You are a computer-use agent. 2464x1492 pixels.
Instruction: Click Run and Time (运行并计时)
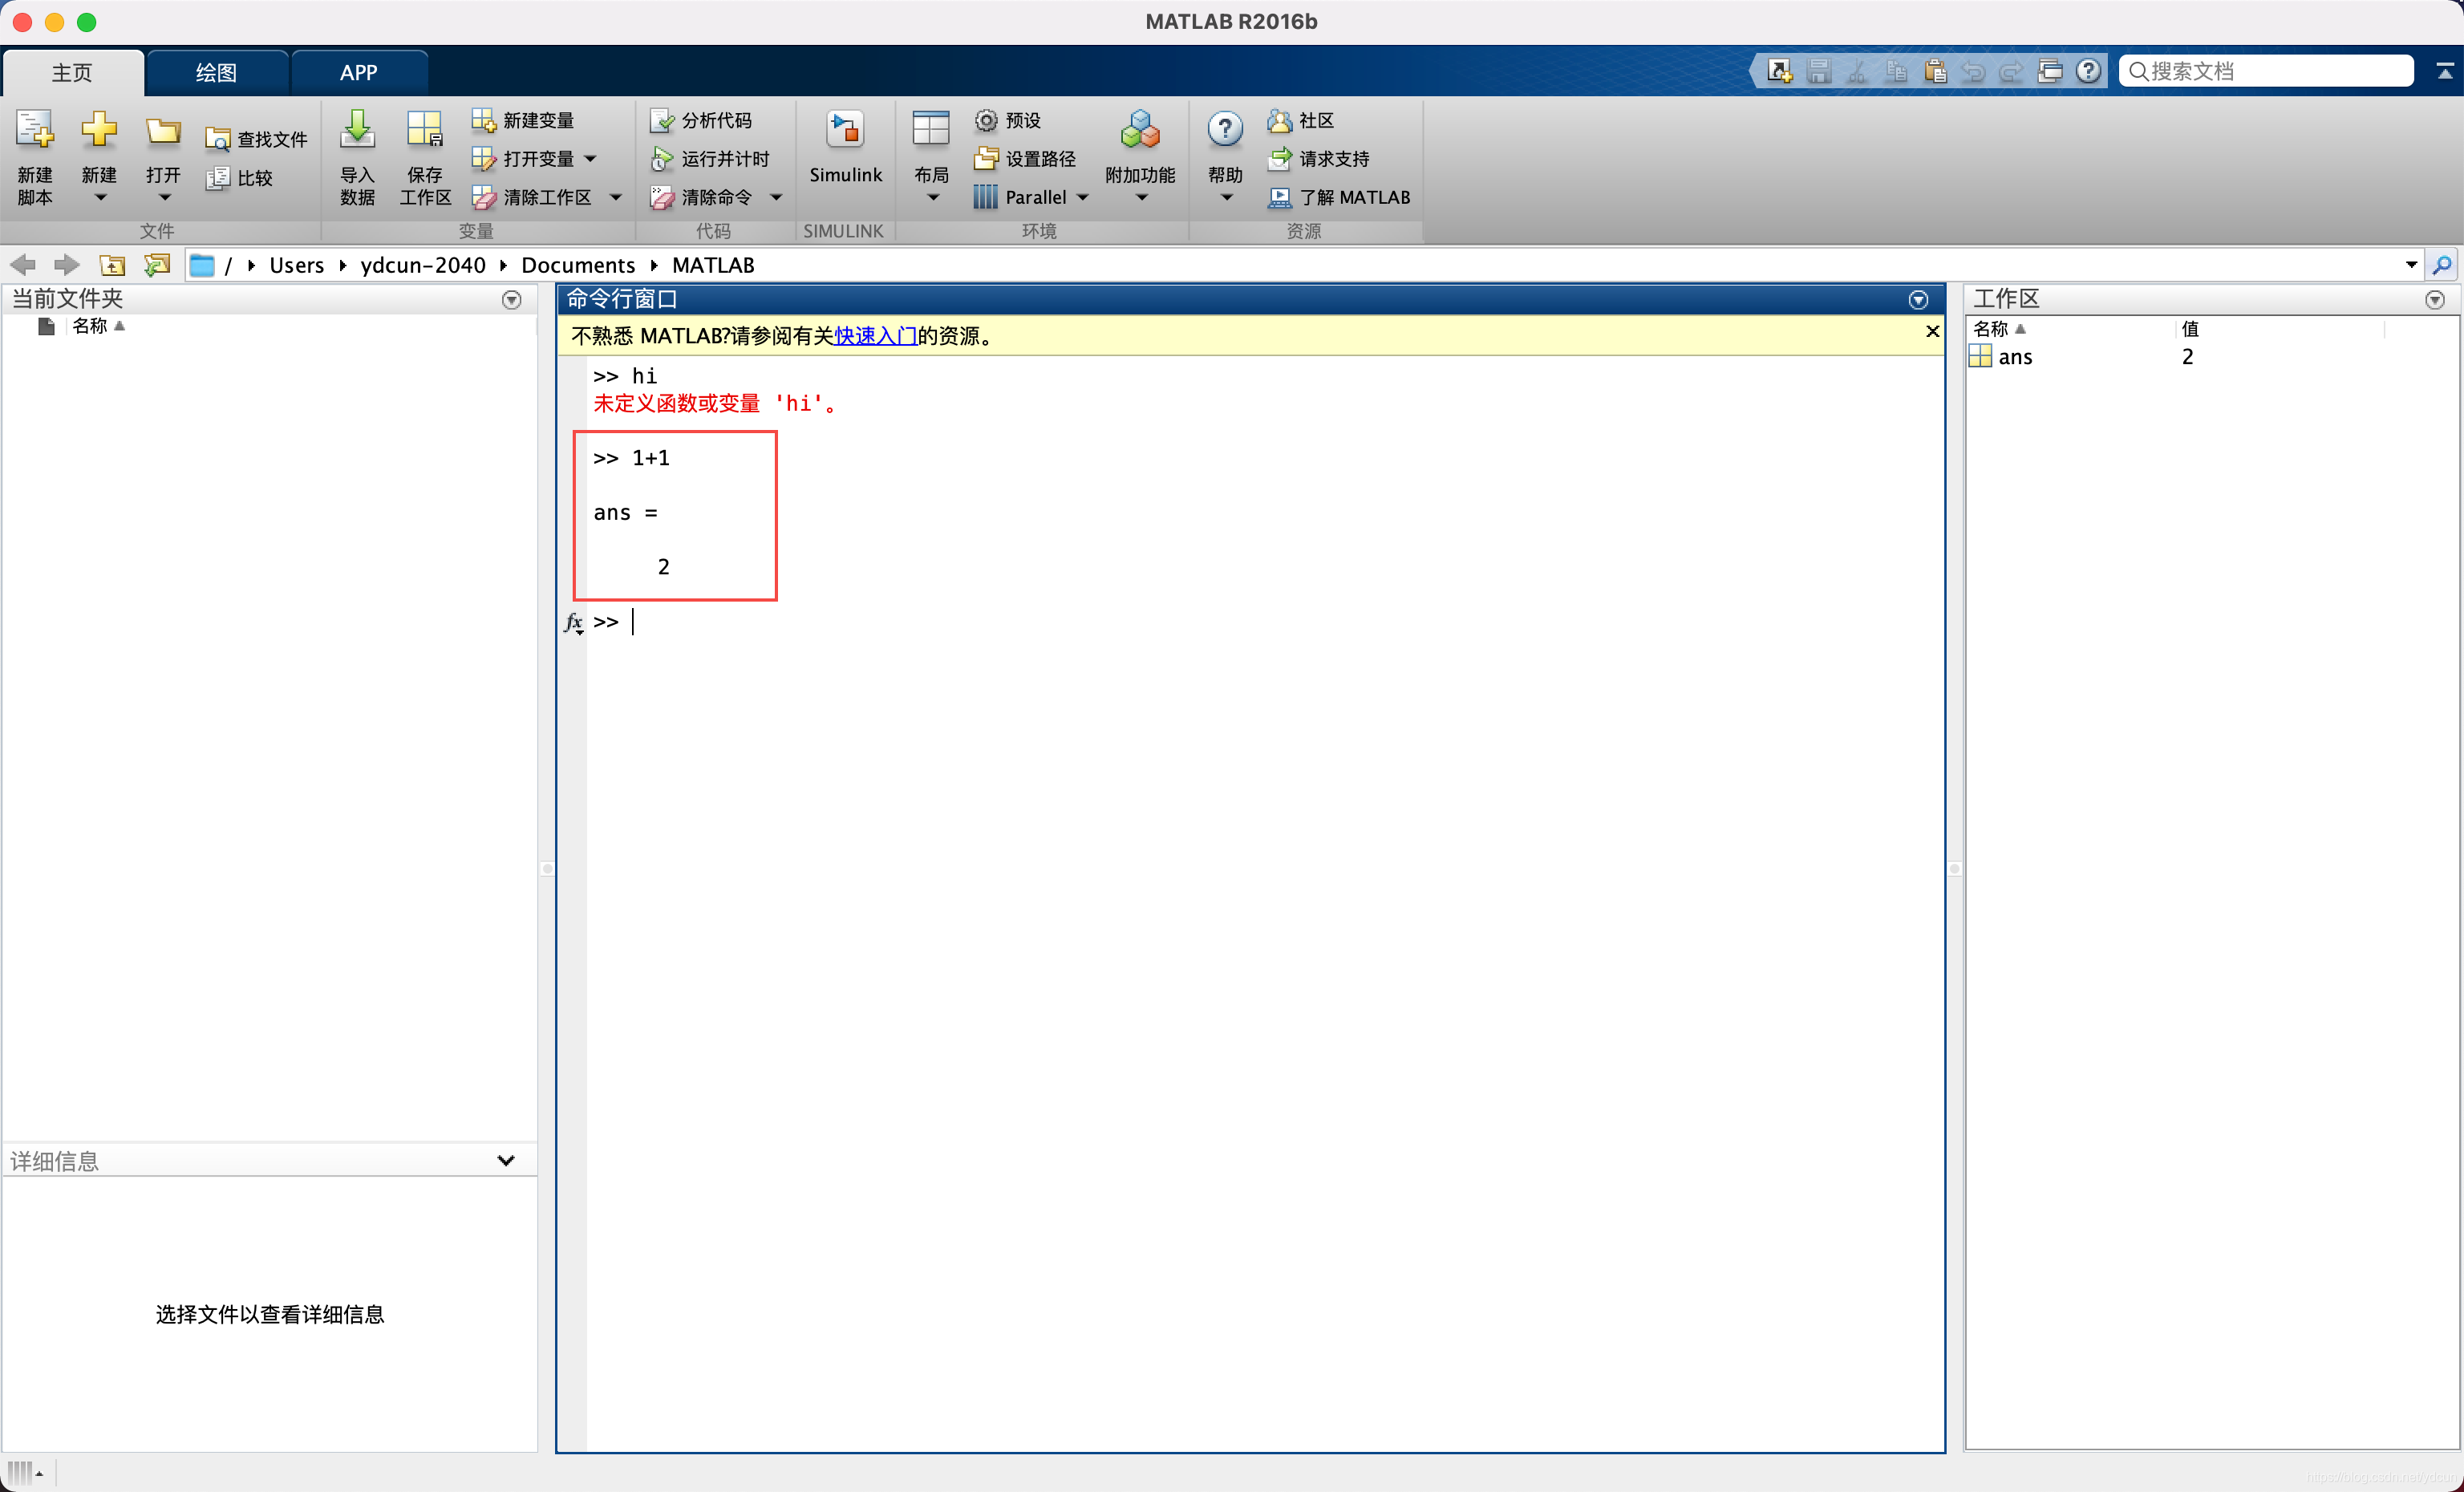point(710,159)
